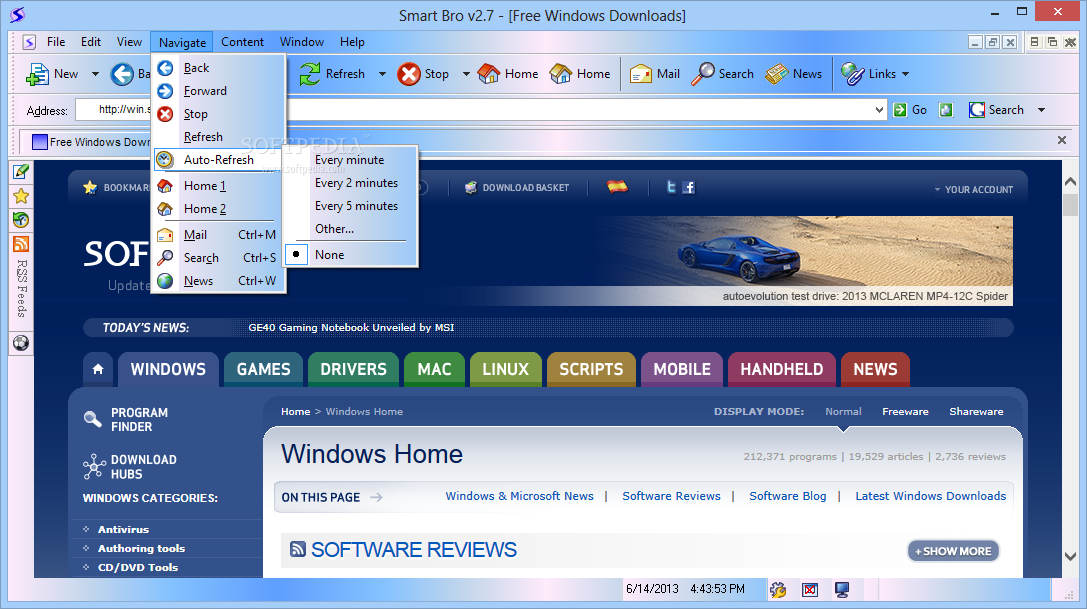Switch to the LINUX tab

coord(505,369)
